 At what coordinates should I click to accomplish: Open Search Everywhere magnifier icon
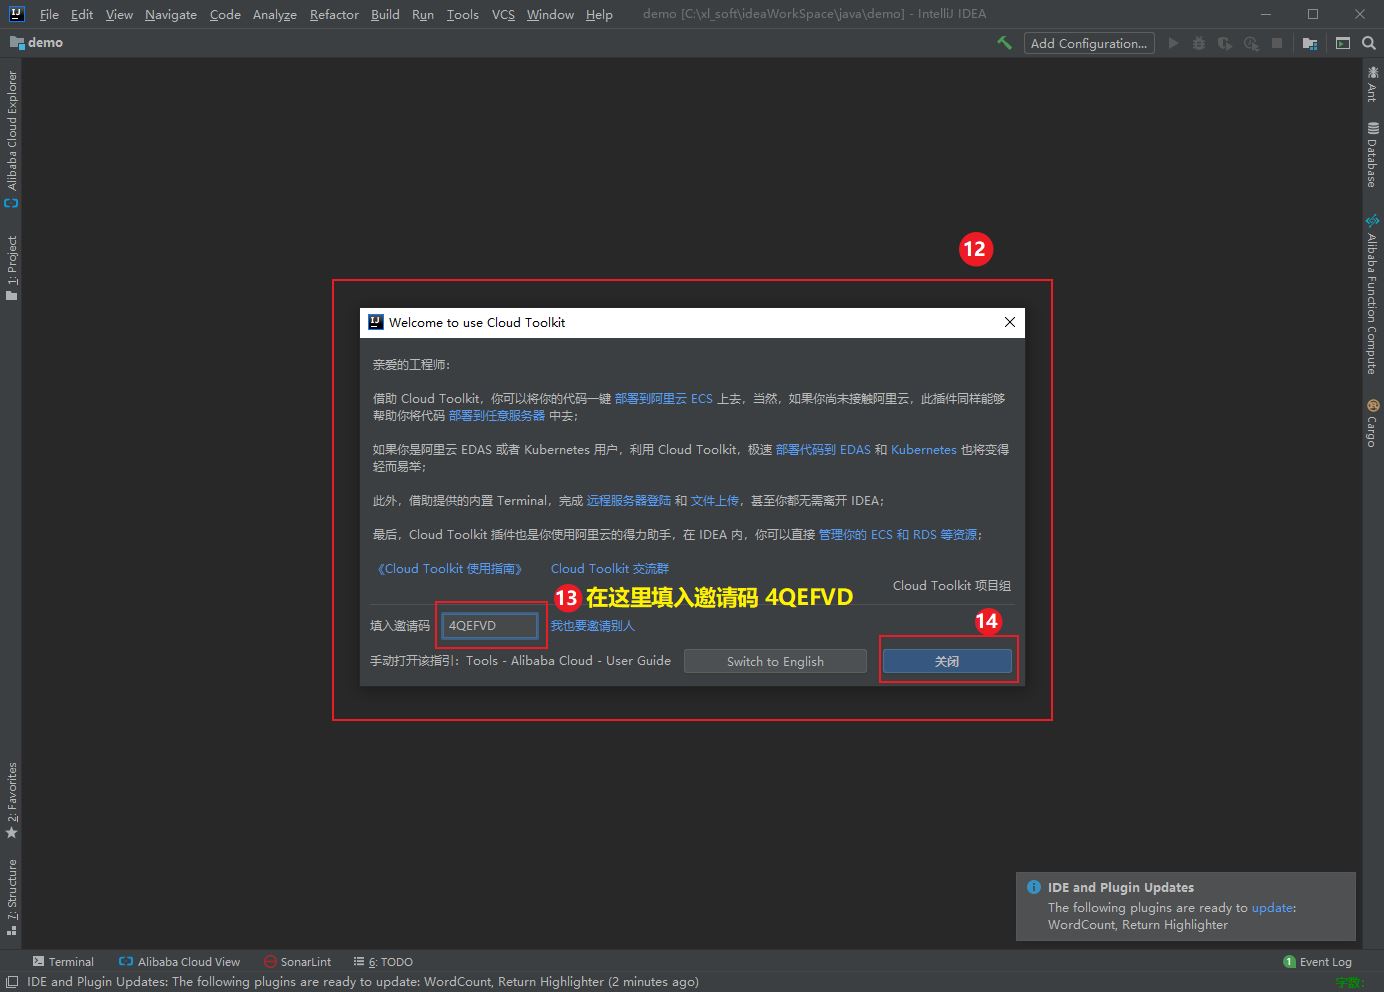tap(1368, 43)
